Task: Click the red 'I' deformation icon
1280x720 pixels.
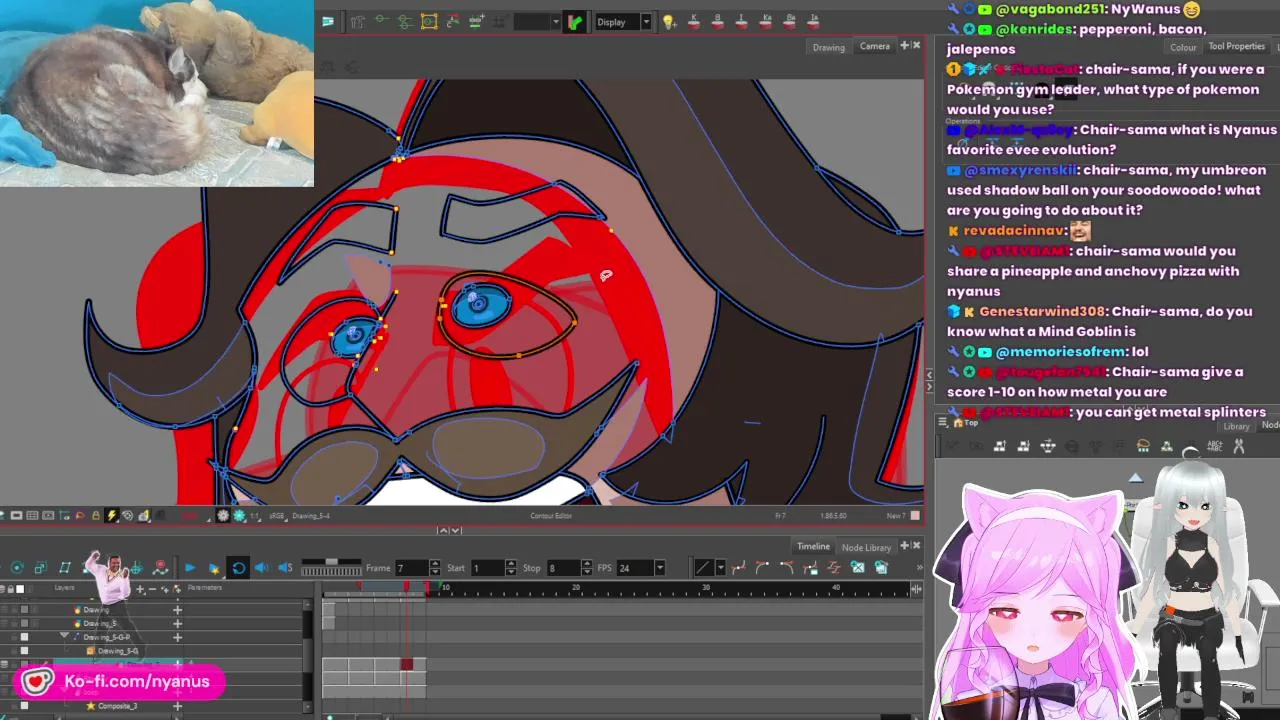Action: 741,22
